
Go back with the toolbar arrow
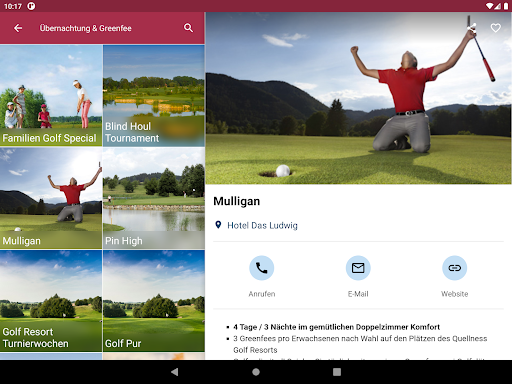18,28
